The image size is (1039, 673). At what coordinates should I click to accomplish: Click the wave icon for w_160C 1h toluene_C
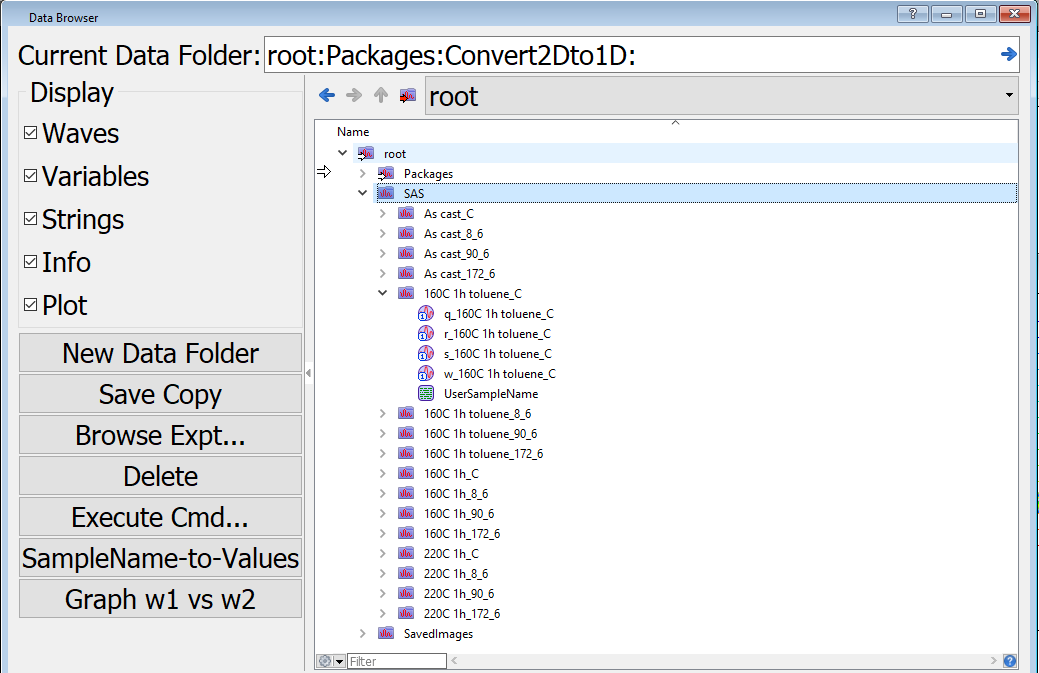[x=425, y=374]
